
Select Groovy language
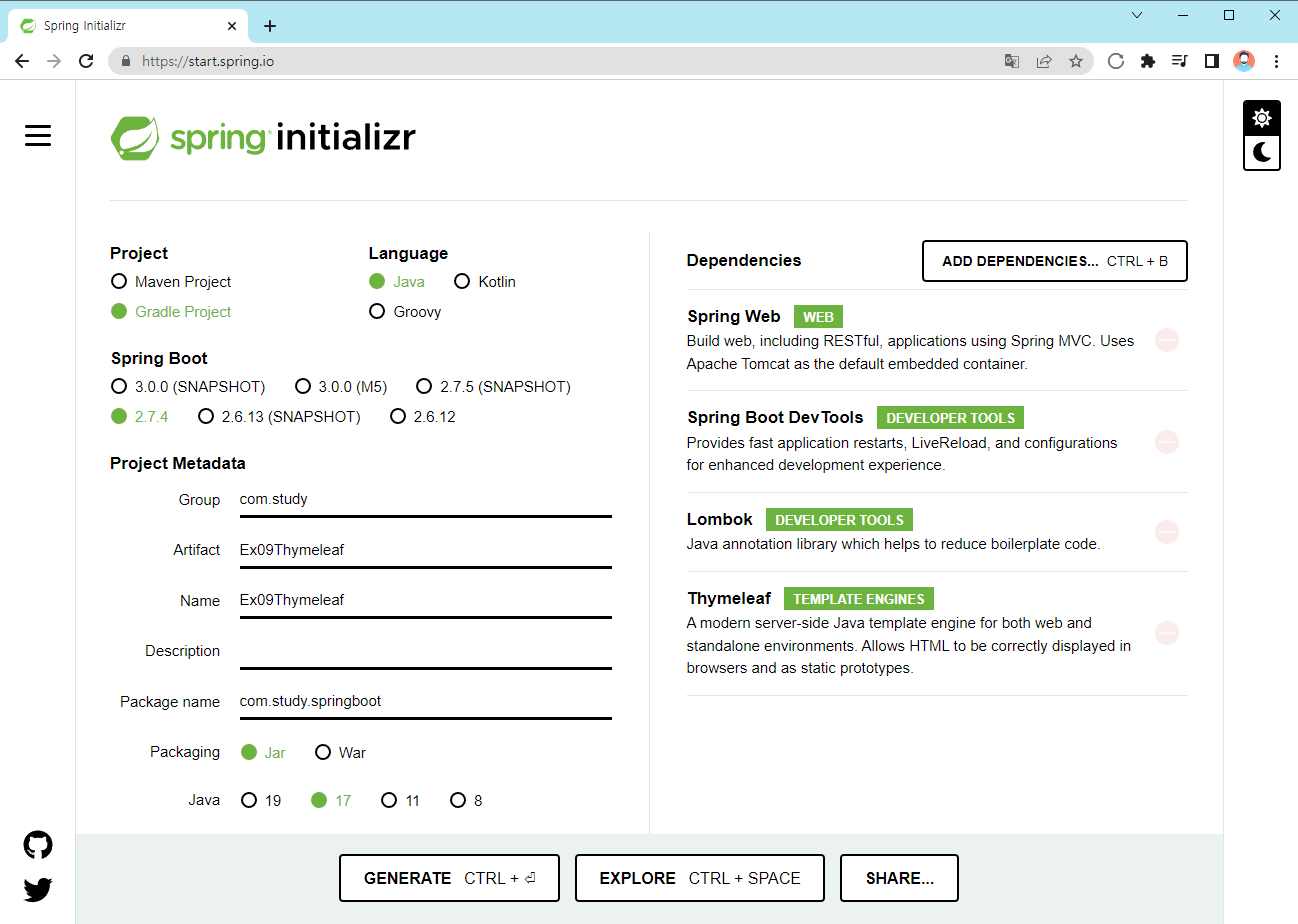pyautogui.click(x=405, y=312)
